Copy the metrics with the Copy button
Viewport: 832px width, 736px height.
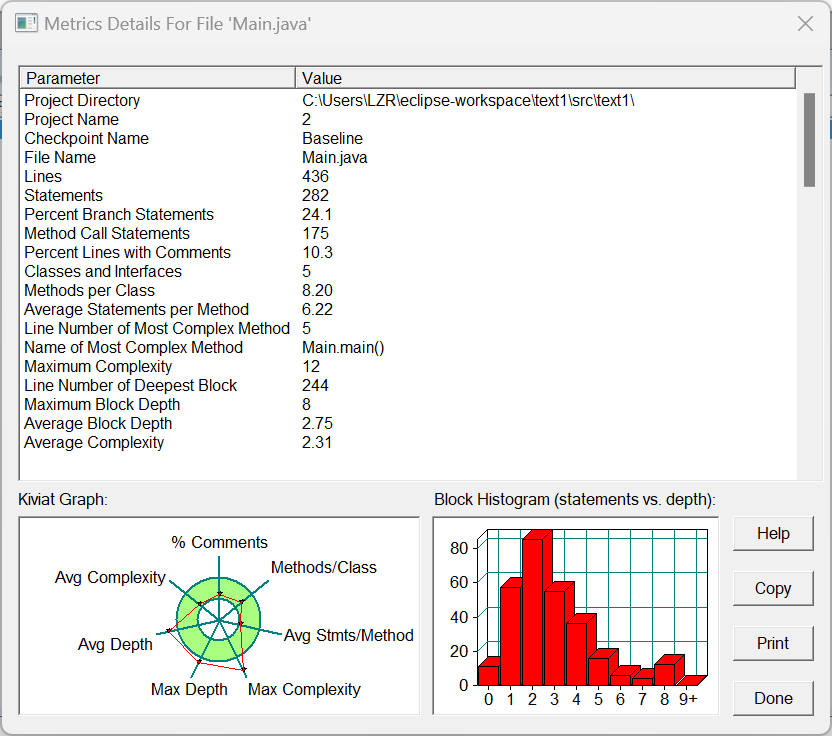(773, 588)
